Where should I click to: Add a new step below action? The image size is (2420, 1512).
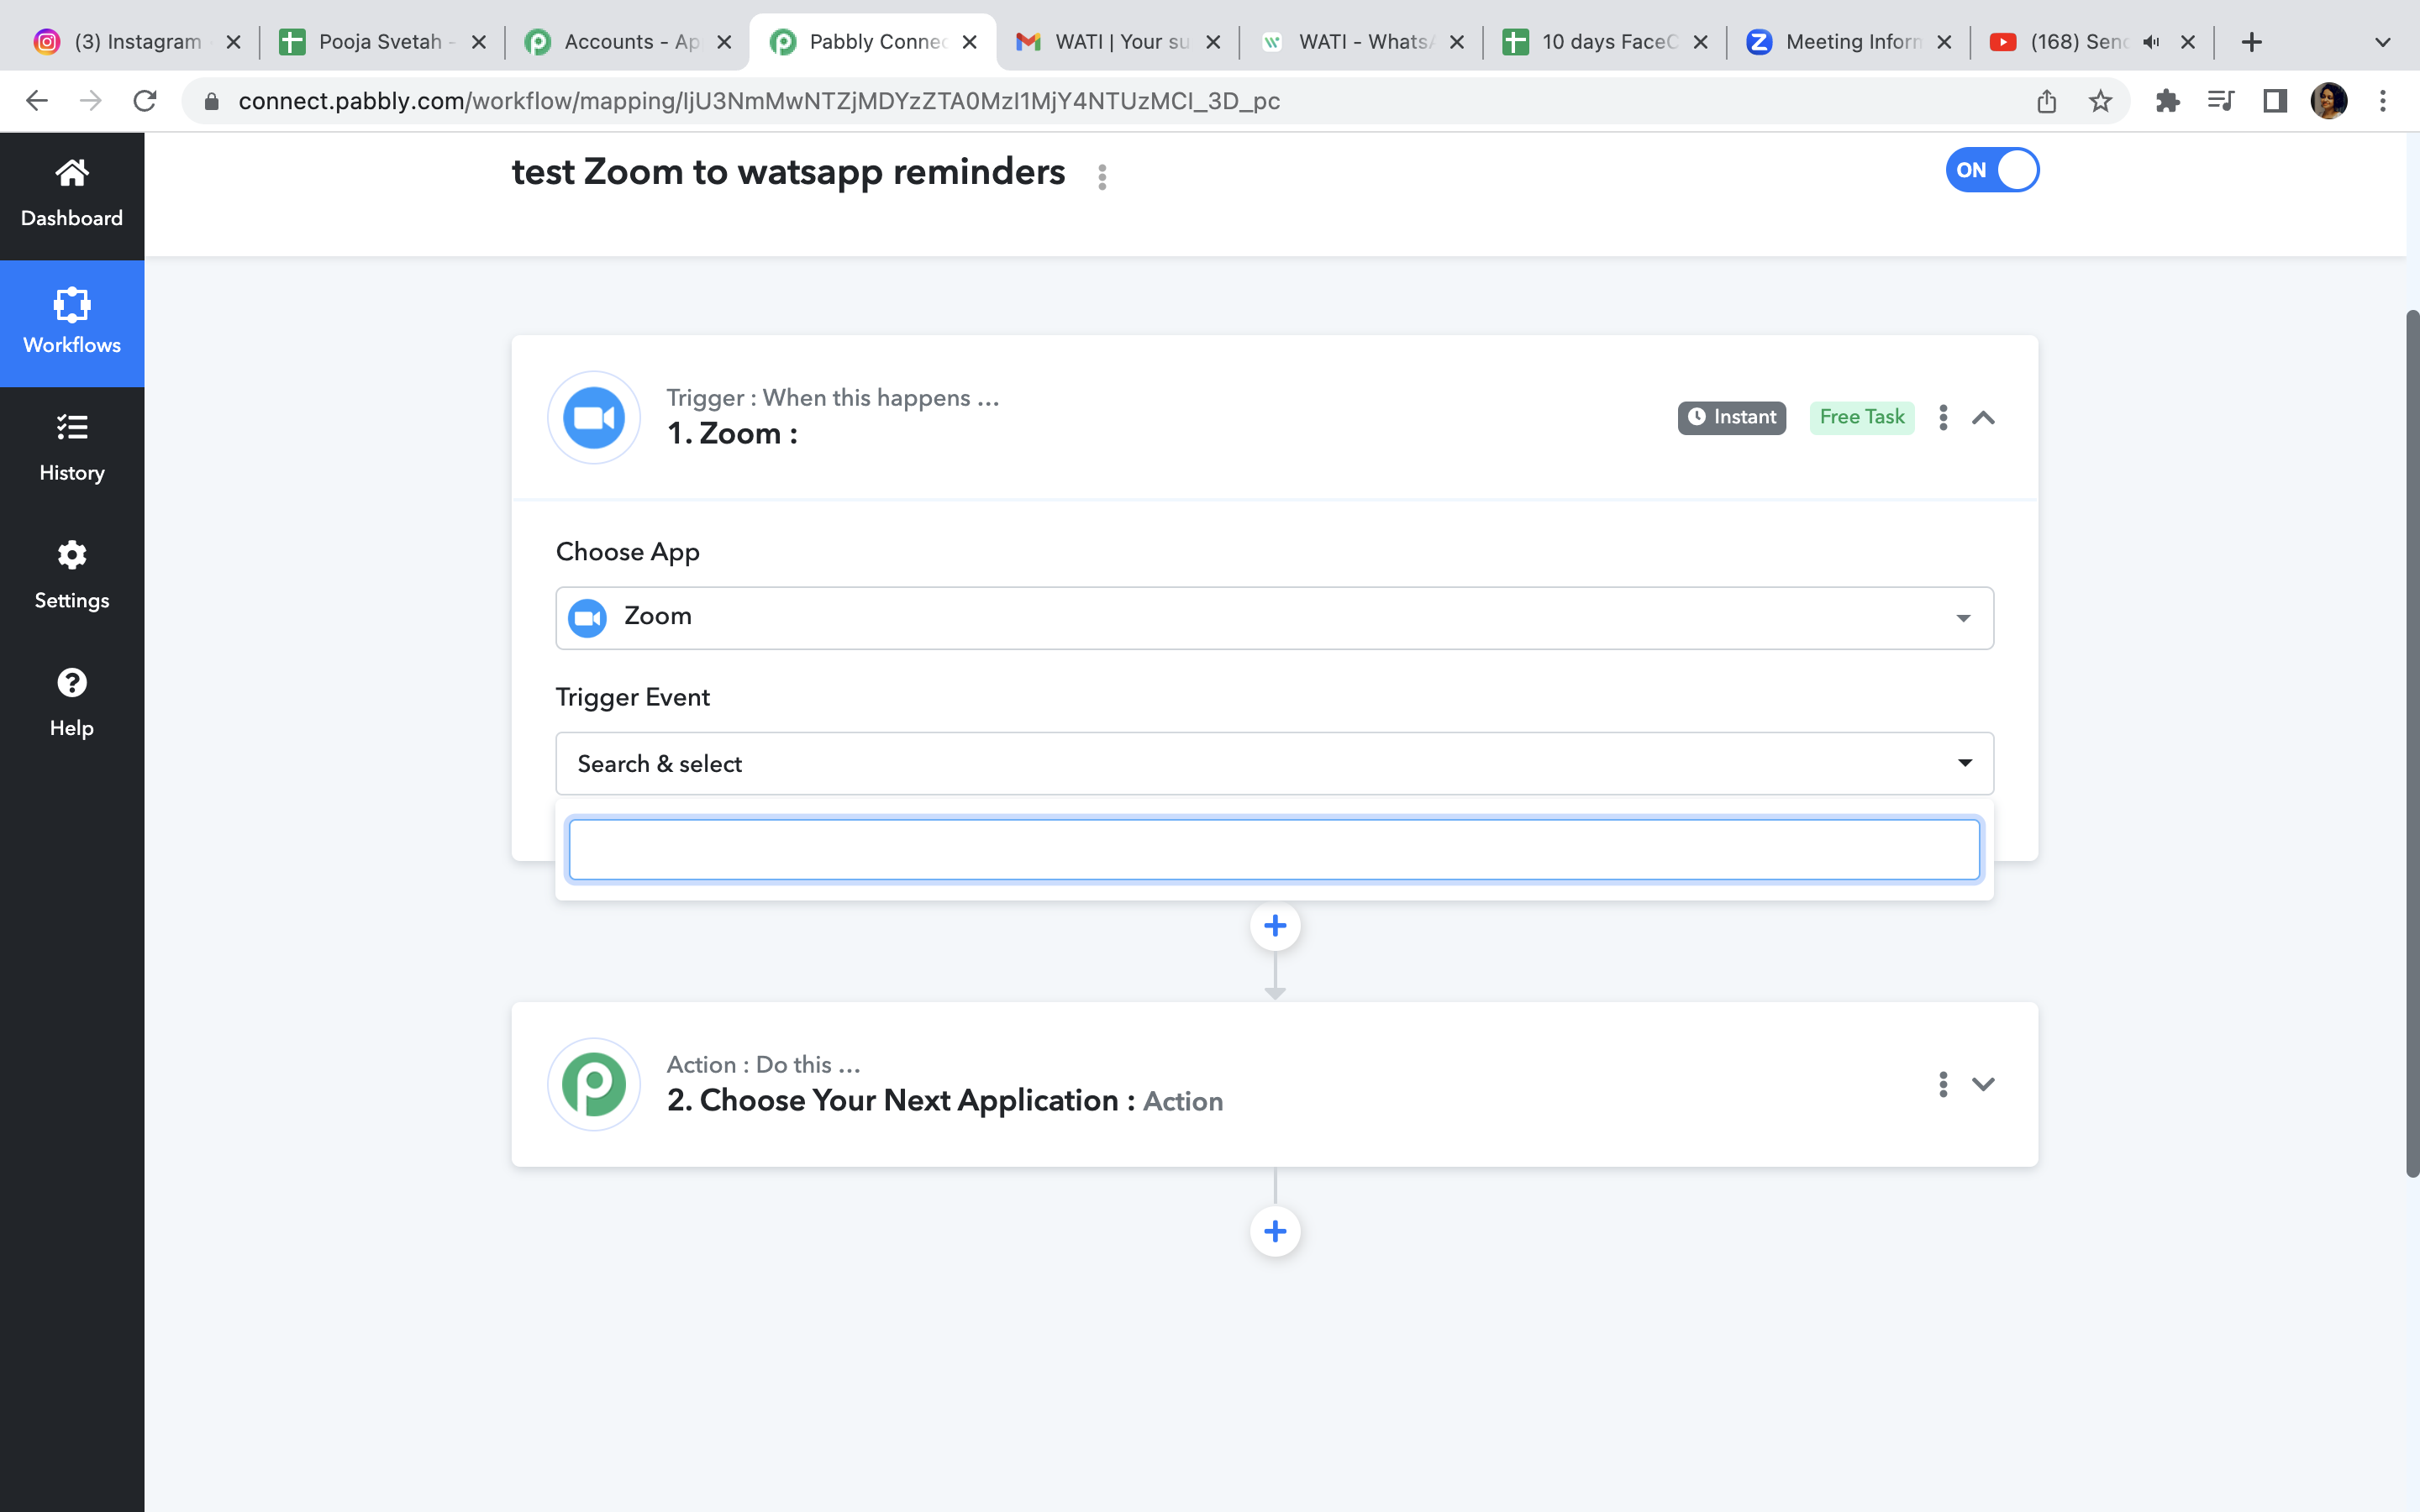tap(1275, 1231)
